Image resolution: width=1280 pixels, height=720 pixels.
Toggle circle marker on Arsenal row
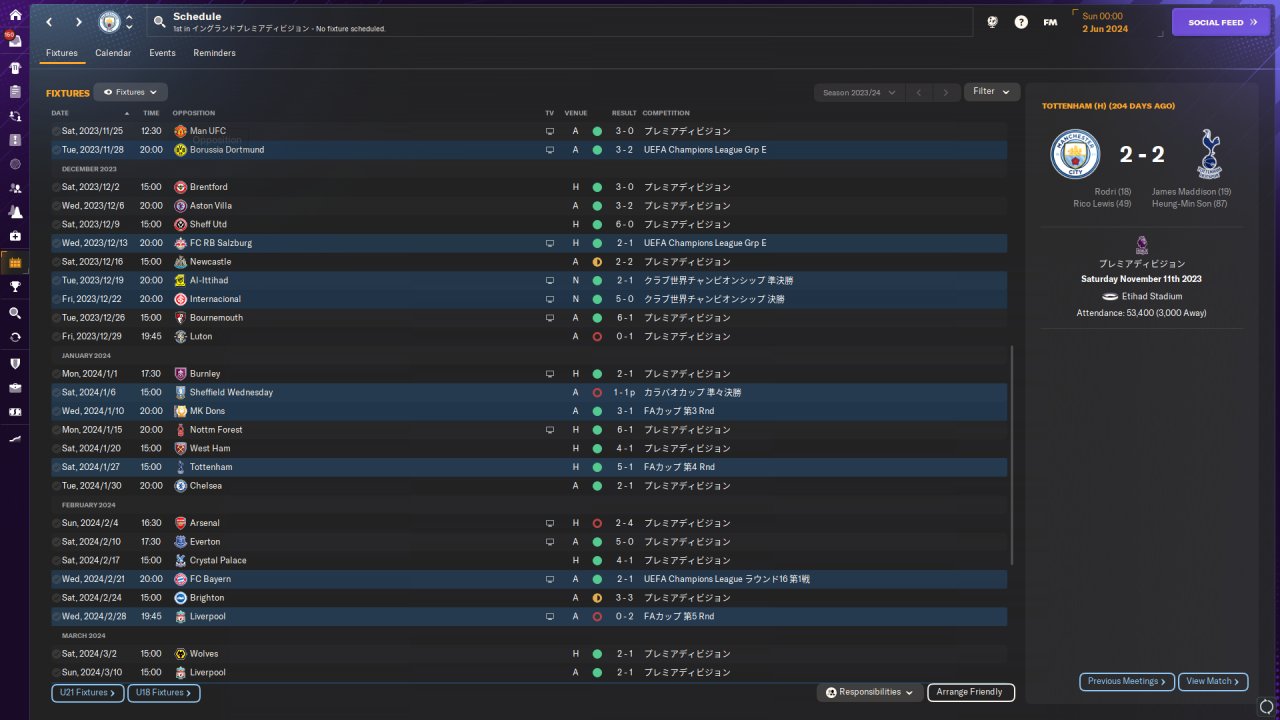[x=56, y=523]
